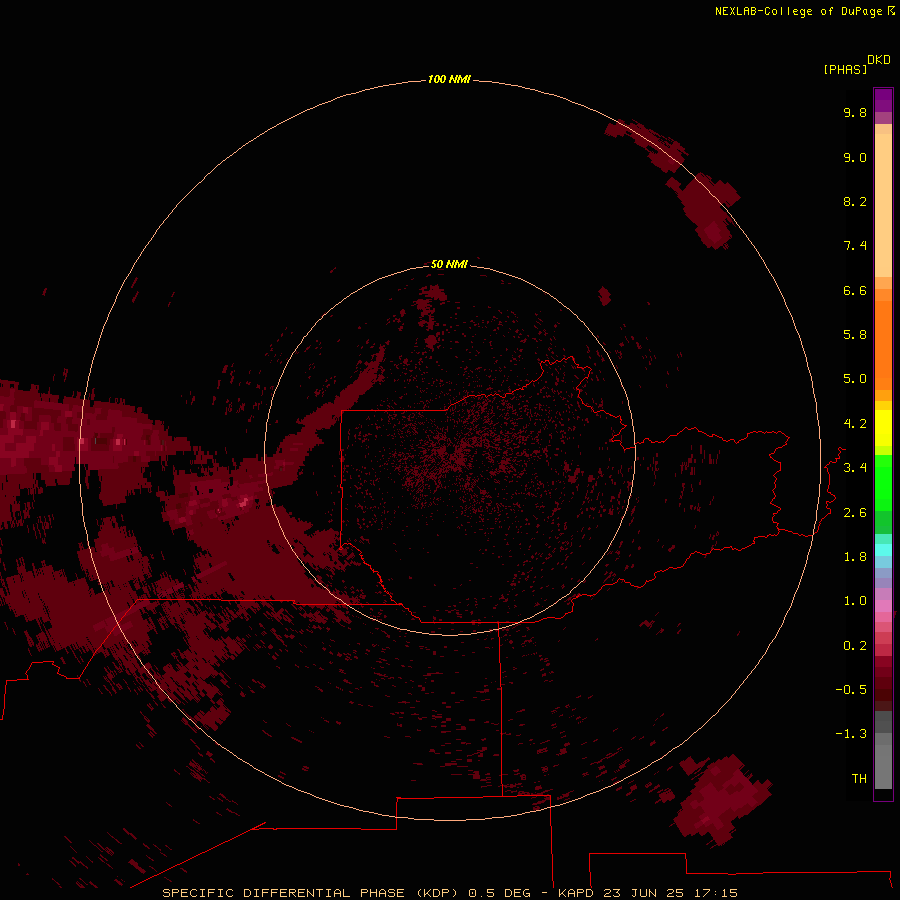This screenshot has width=900, height=900.
Task: Click the bright yellow color bar segment
Action: pyautogui.click(x=883, y=428)
